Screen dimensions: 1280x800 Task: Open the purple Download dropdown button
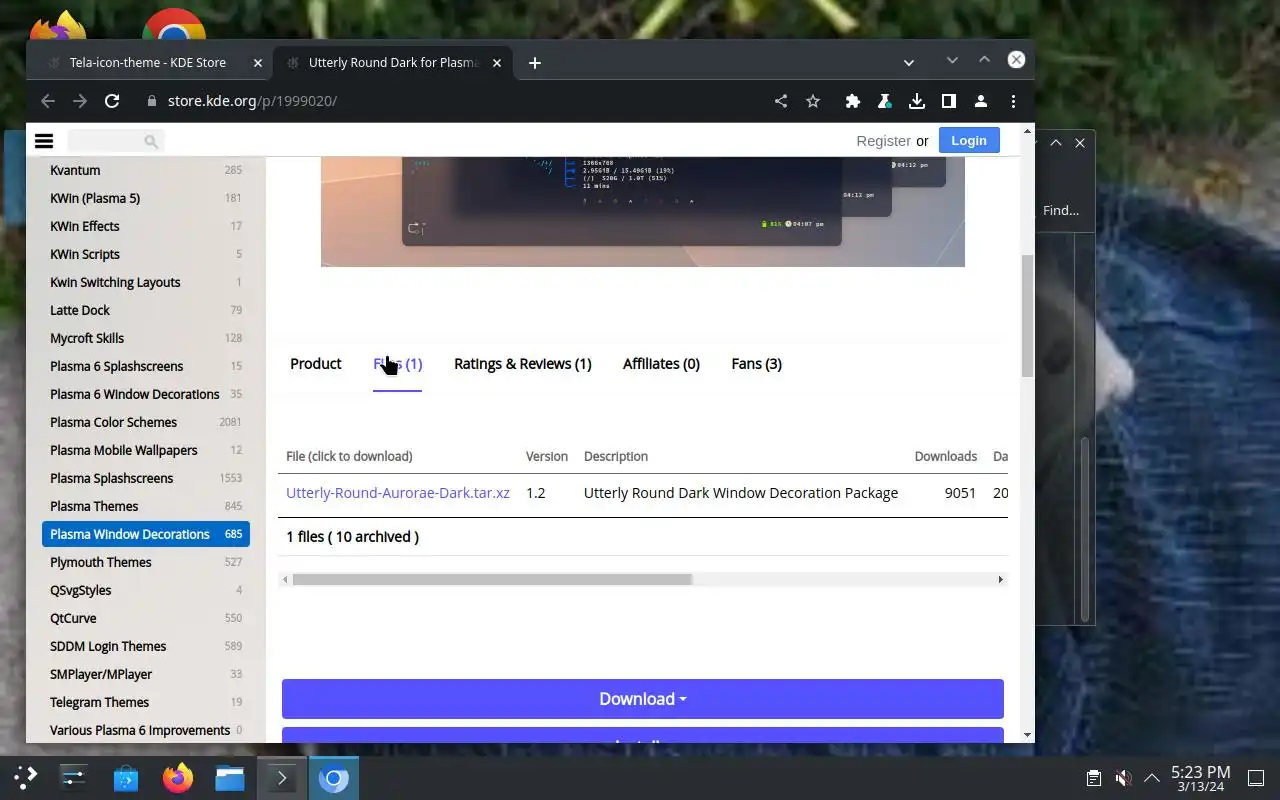tap(643, 699)
